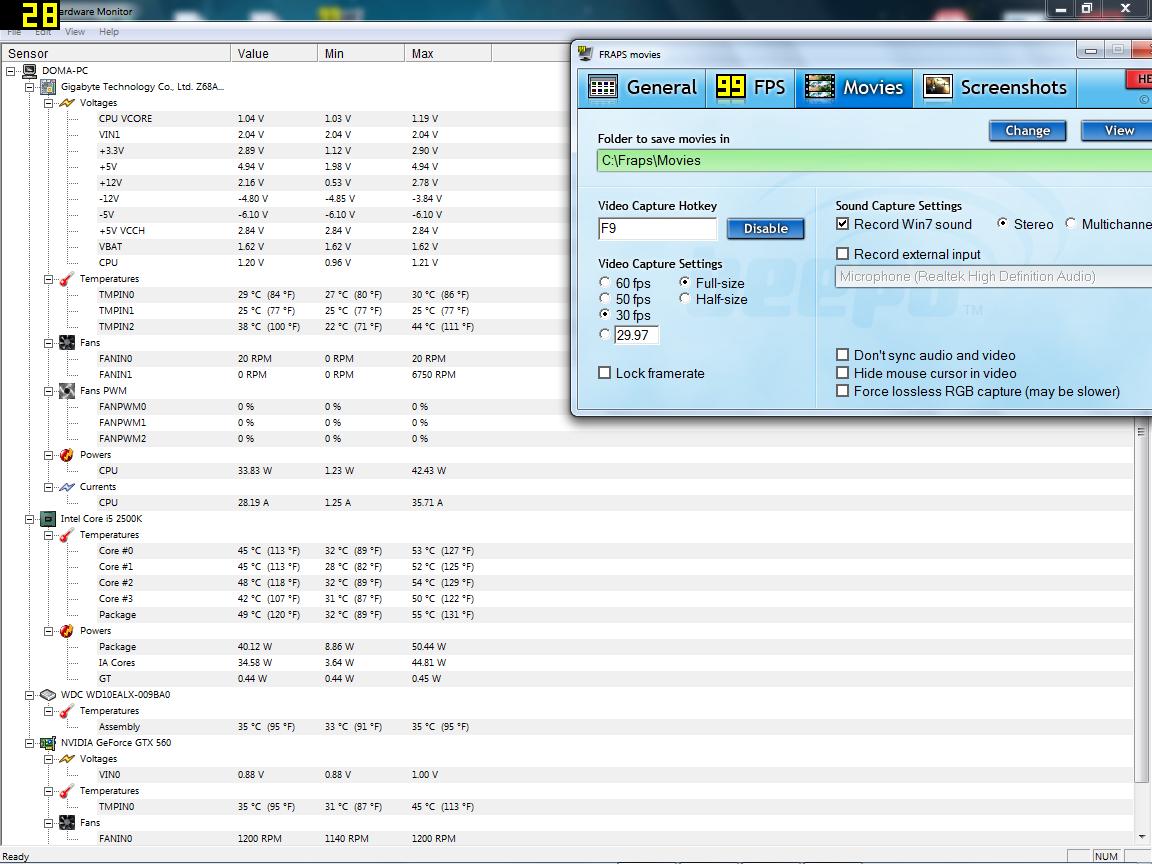Collapse the Fans PWM group
This screenshot has width=1152, height=864.
click(48, 392)
